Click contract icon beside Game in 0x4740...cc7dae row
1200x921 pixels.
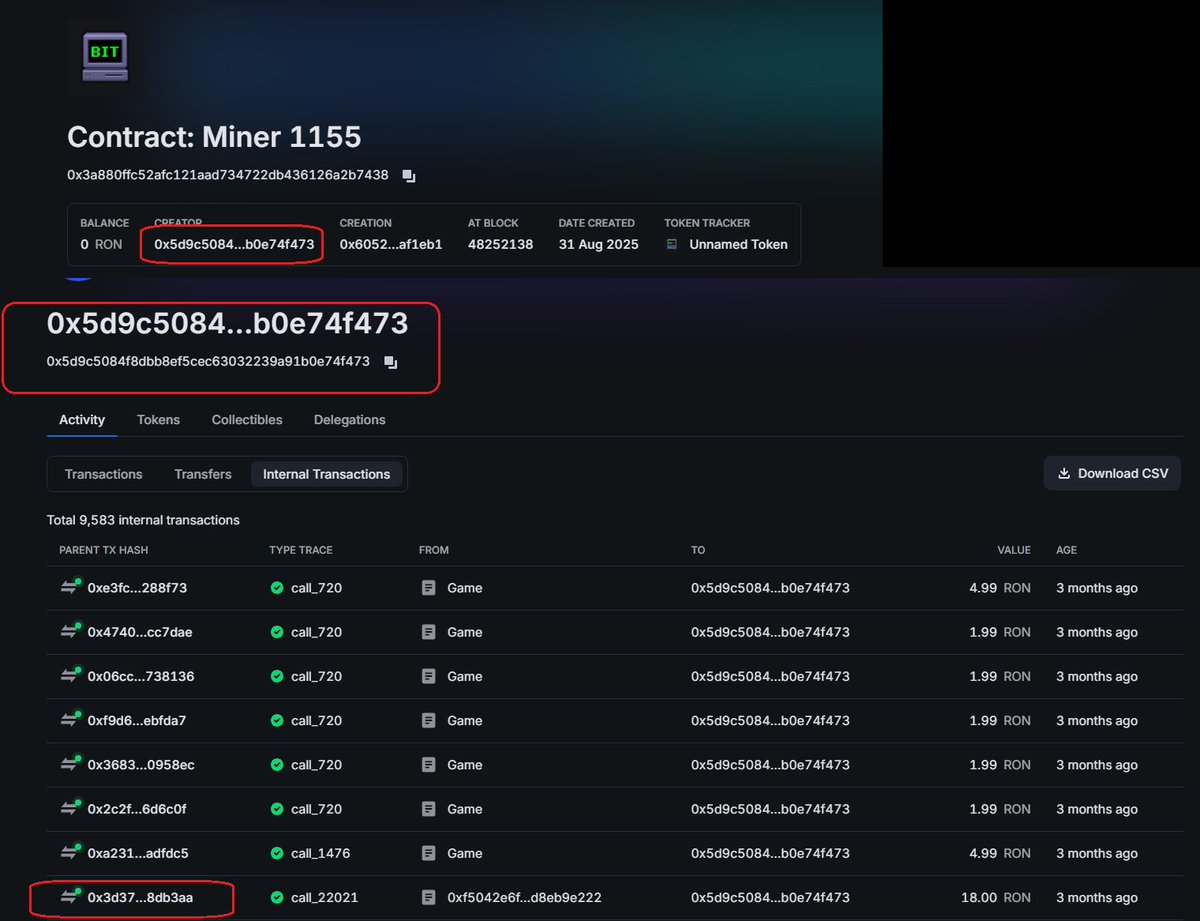pos(429,632)
